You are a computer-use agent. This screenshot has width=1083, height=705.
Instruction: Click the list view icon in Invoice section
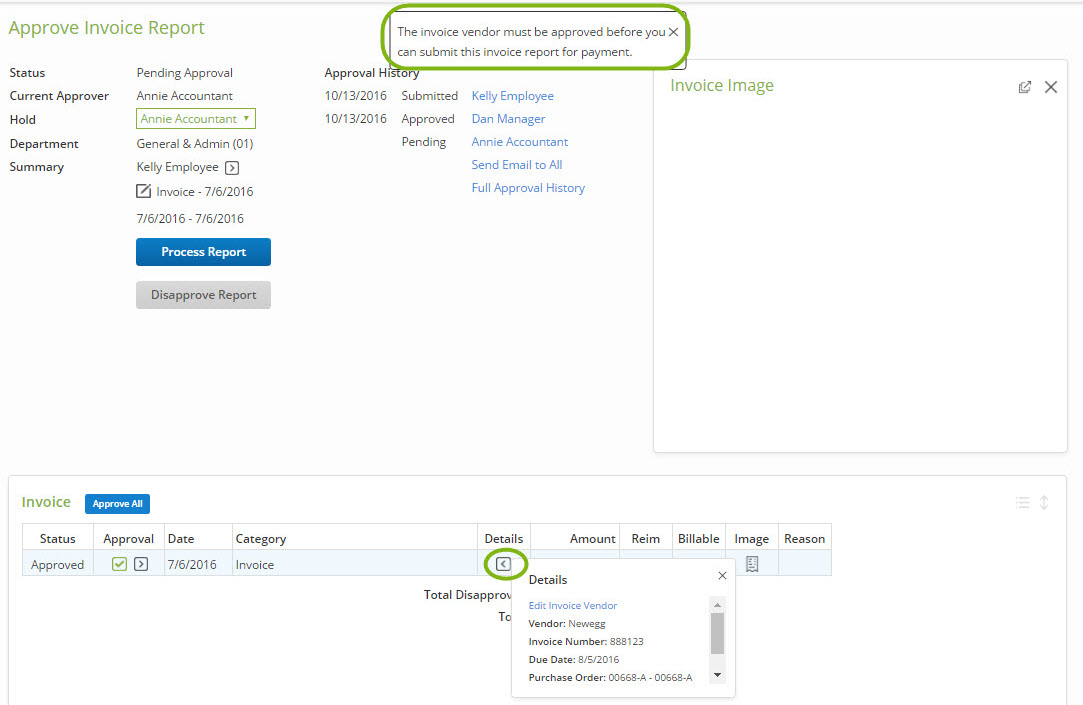(1022, 503)
